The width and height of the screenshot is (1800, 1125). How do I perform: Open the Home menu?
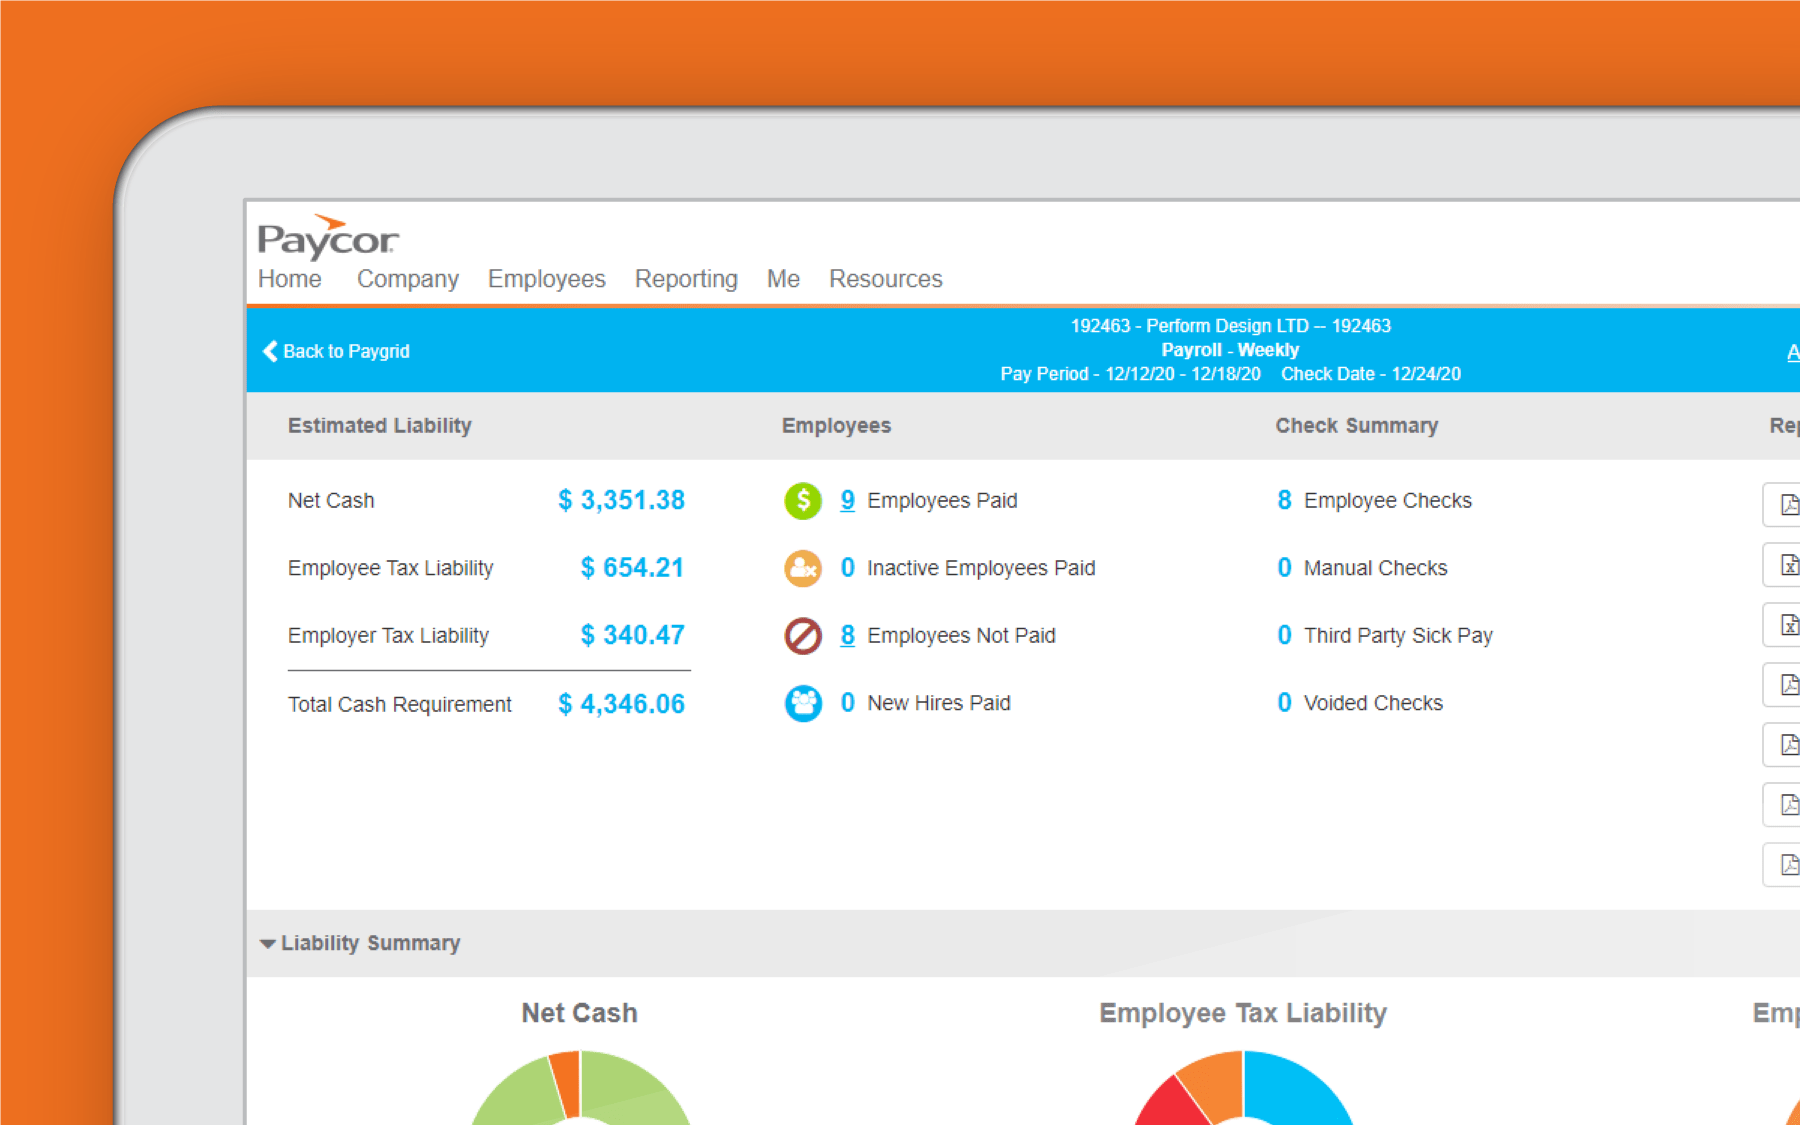290,279
